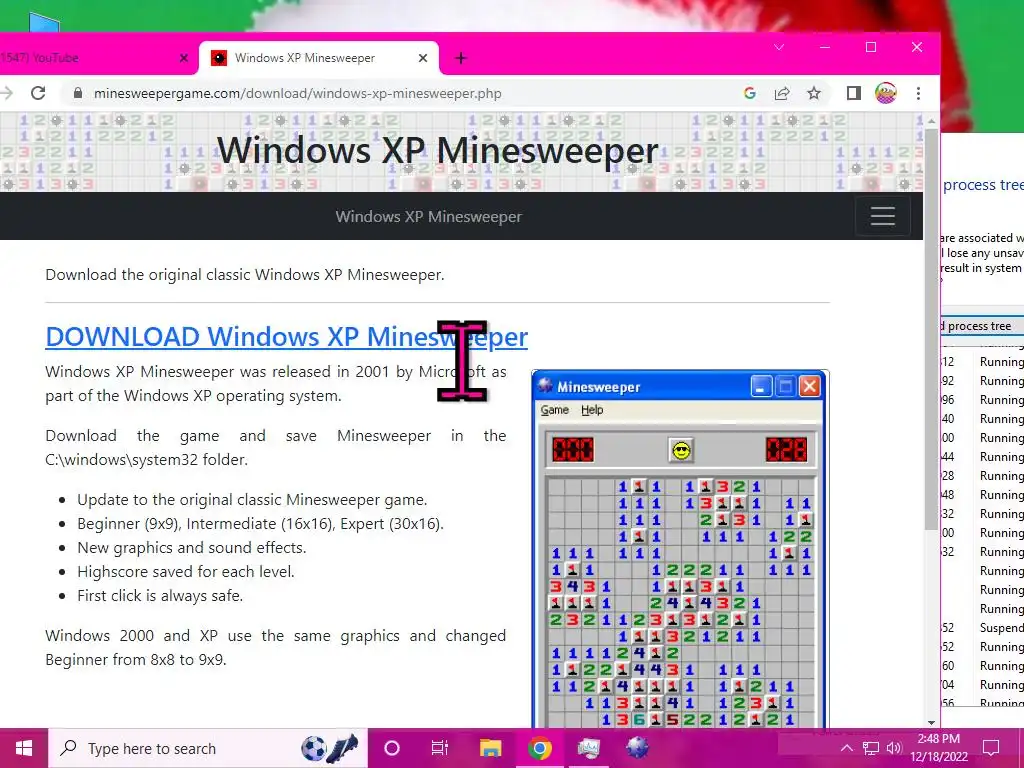
Task: Click the site padlock icon in address bar
Action: pos(78,93)
